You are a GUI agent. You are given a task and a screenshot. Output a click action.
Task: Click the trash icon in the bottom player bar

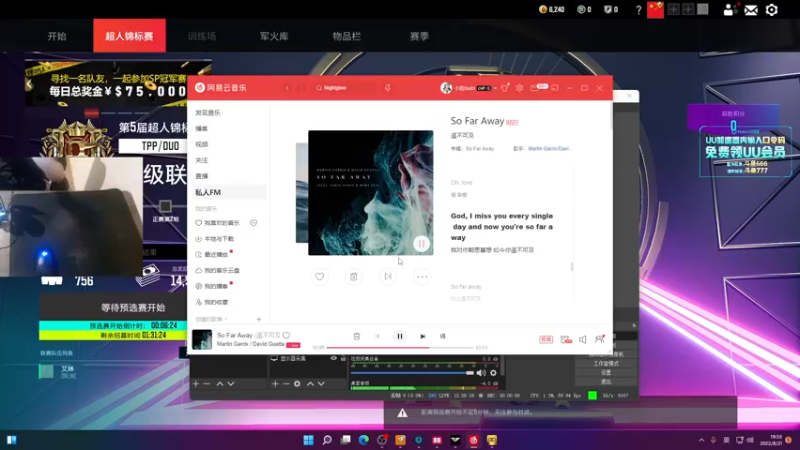coord(357,336)
